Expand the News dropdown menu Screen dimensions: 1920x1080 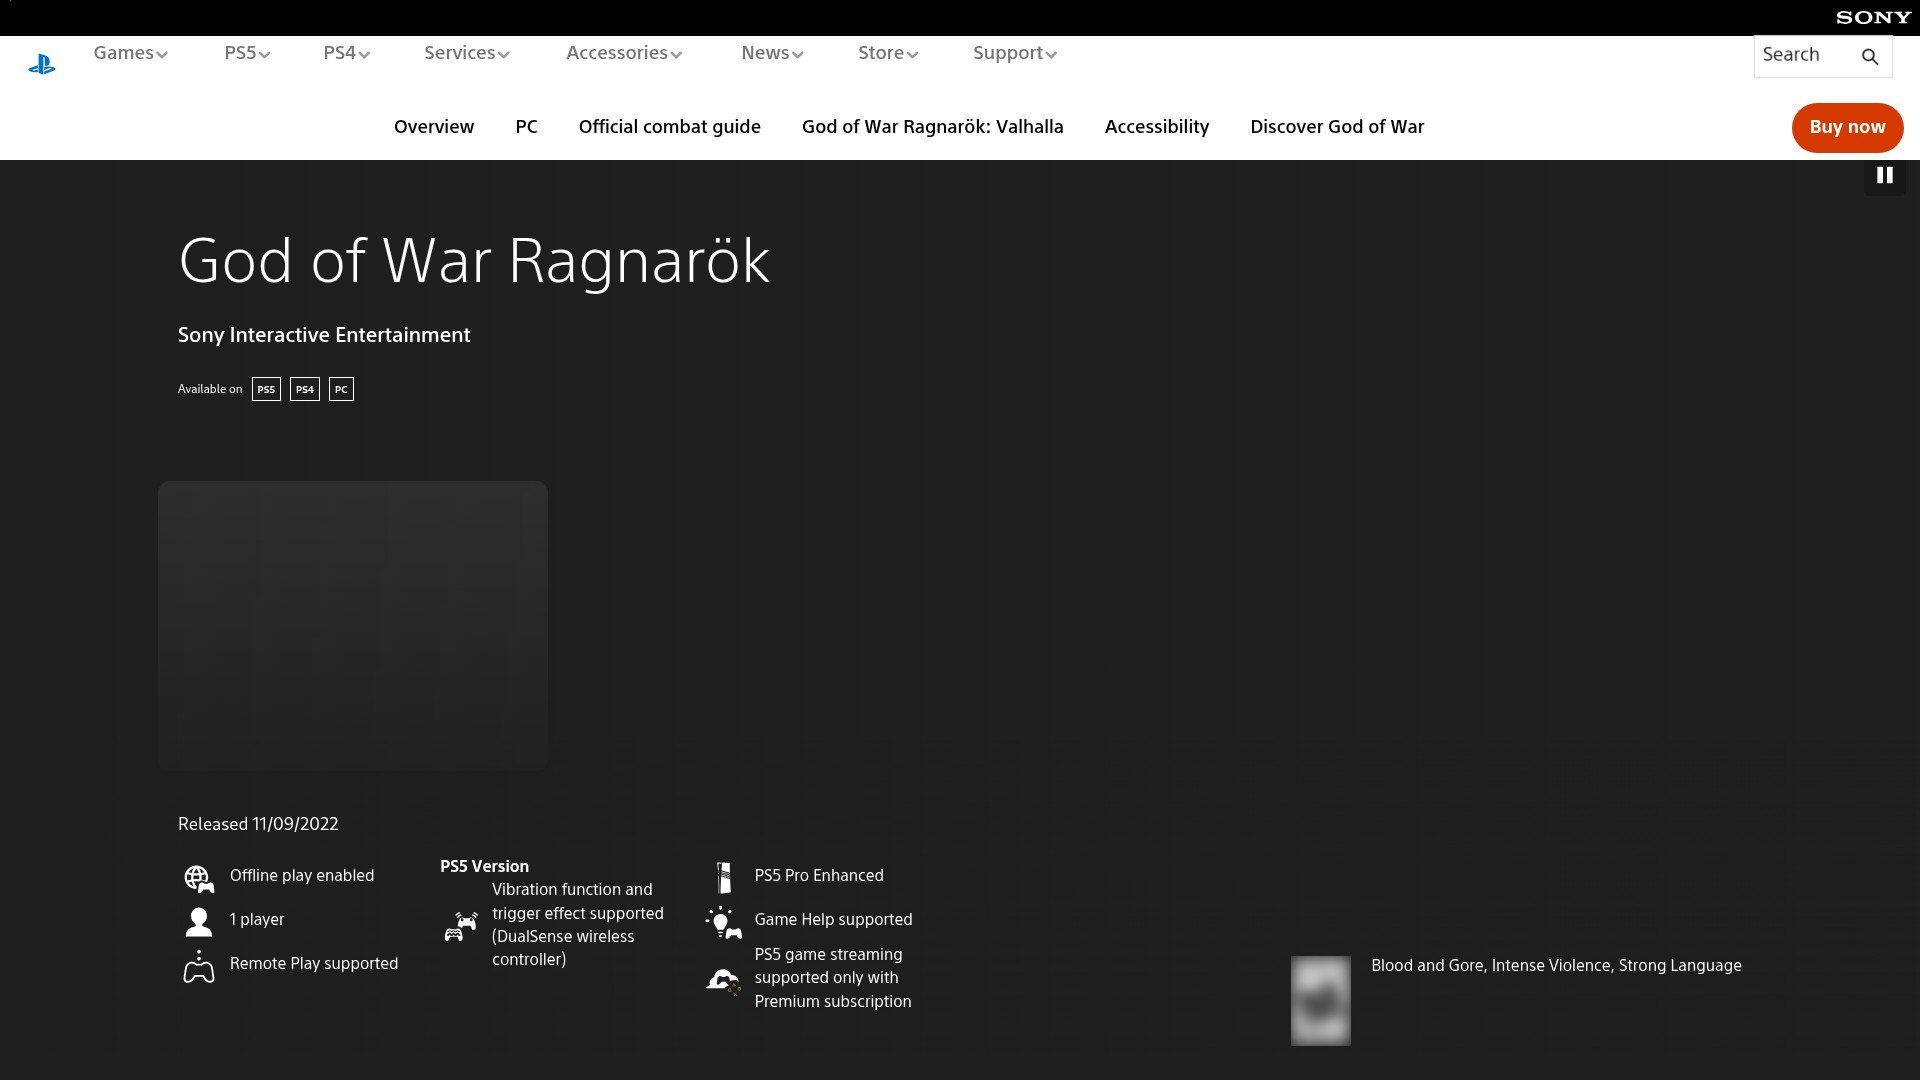[772, 53]
